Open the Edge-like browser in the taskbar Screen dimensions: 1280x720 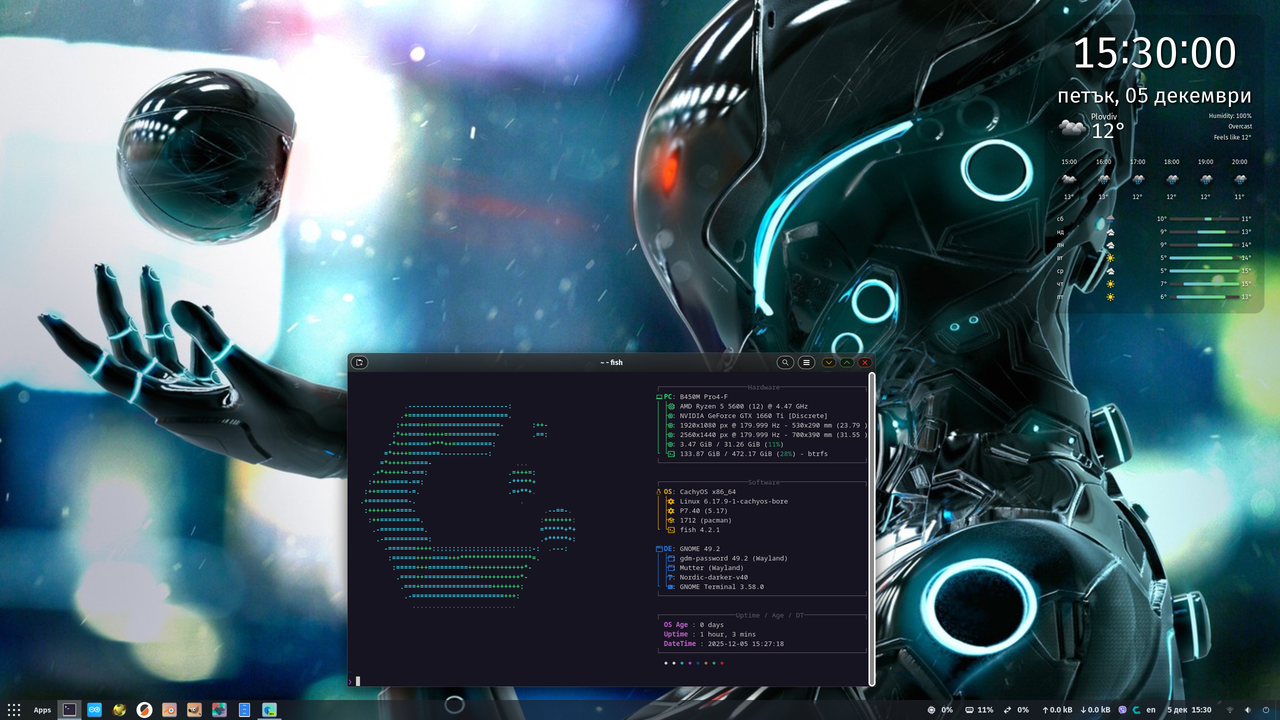tap(270, 710)
